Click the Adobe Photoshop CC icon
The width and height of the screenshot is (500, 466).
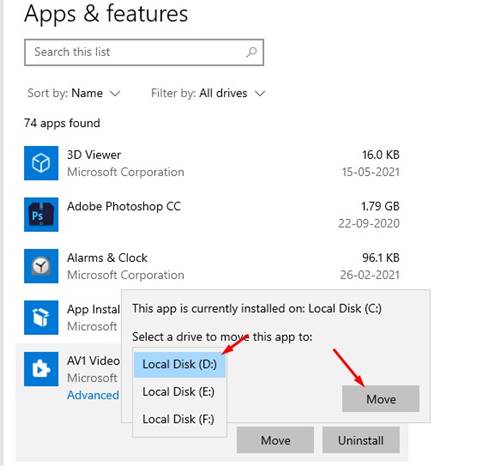tap(41, 214)
